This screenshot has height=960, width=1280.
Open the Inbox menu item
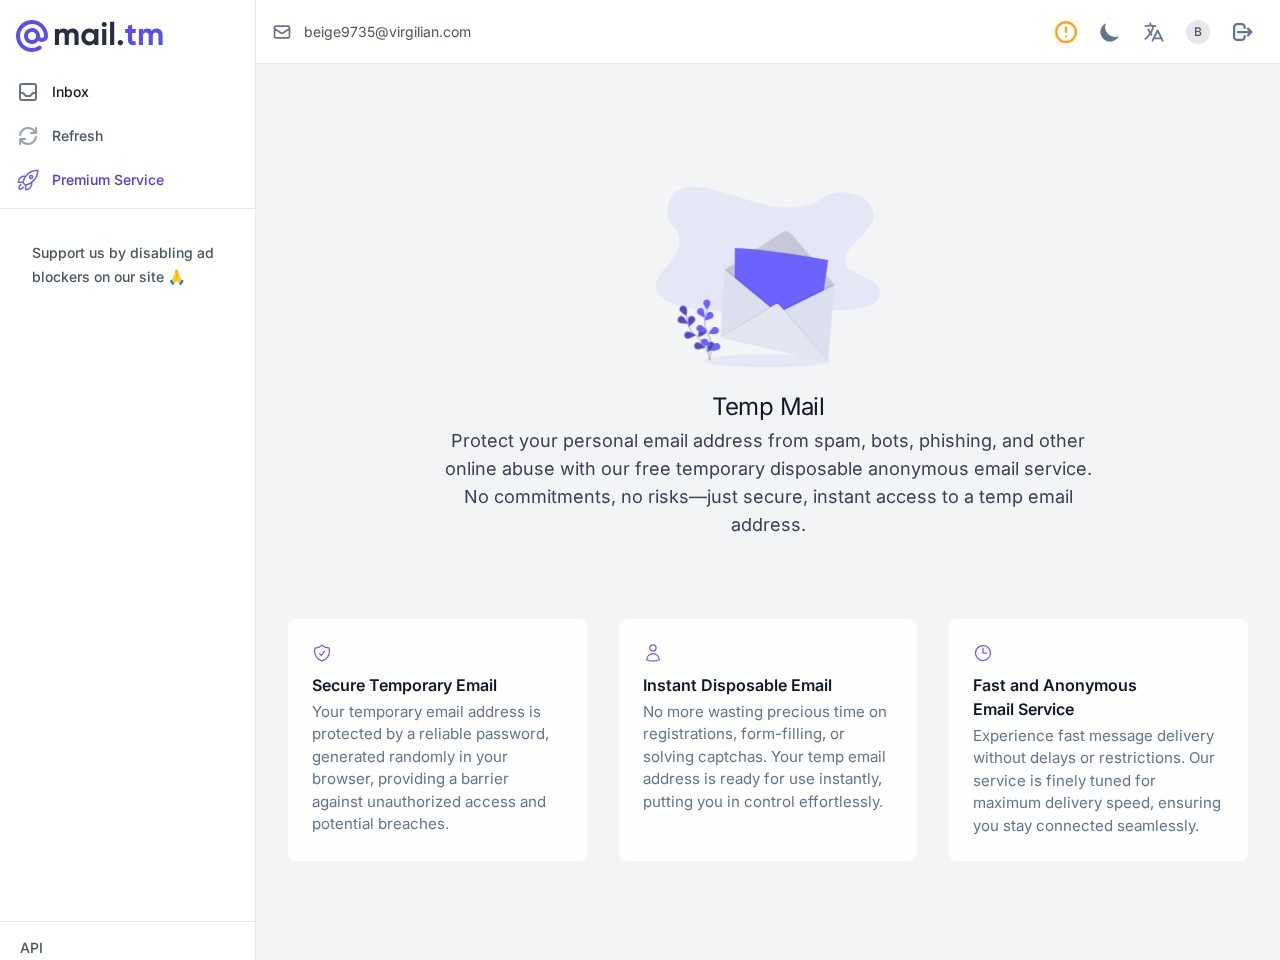pyautogui.click(x=70, y=92)
